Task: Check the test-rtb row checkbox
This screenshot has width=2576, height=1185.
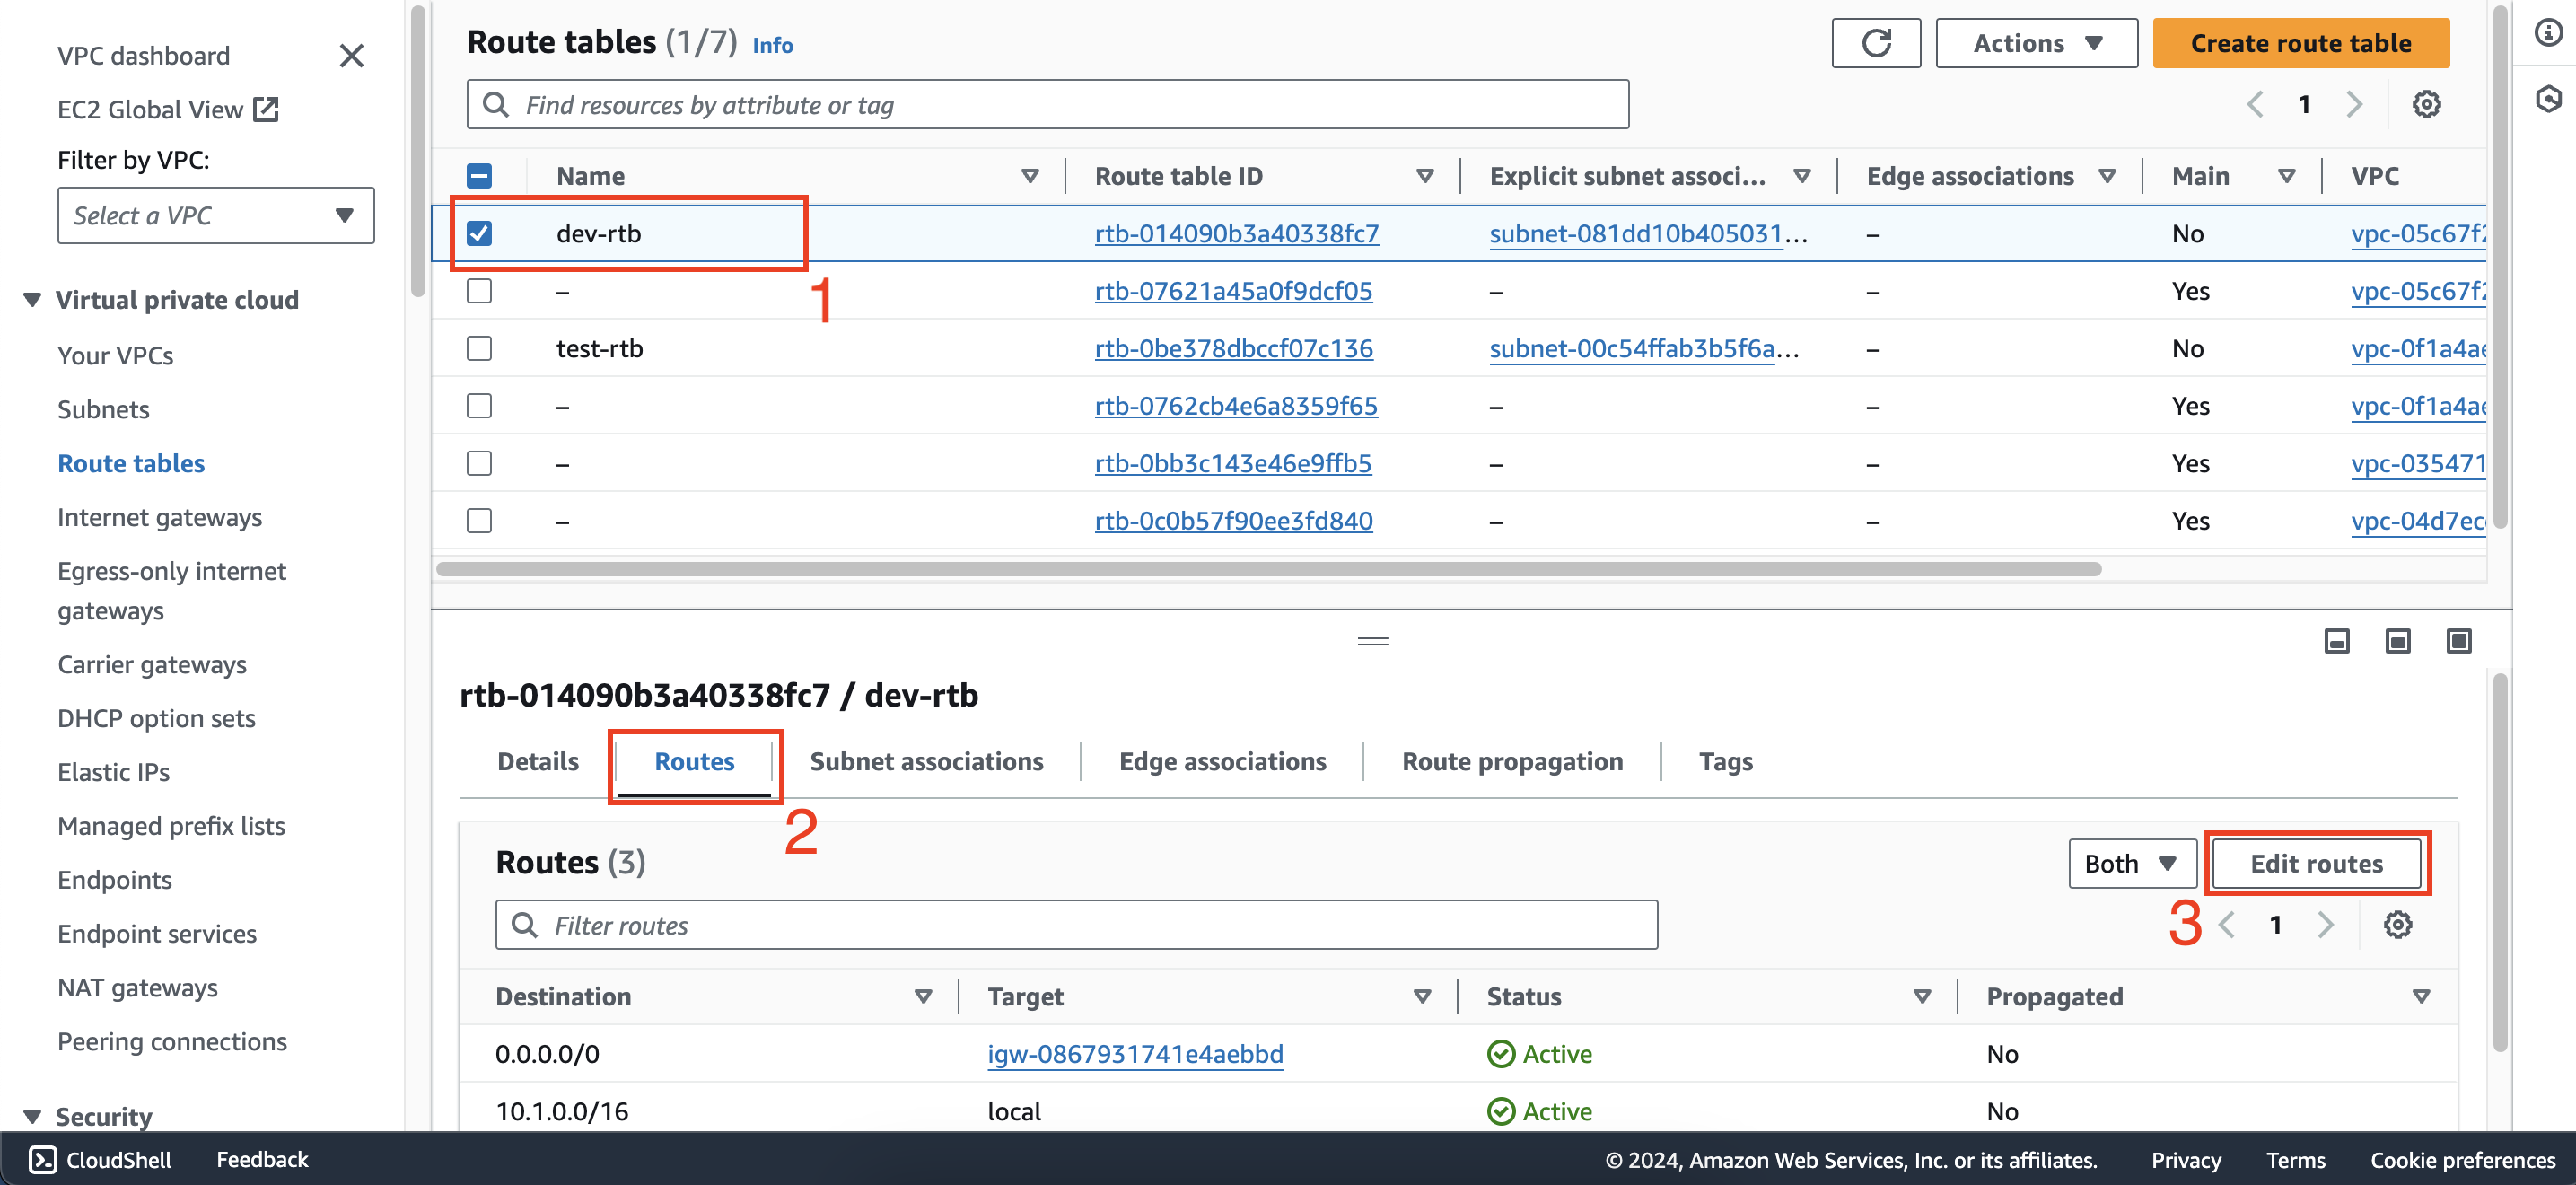Action: click(479, 348)
